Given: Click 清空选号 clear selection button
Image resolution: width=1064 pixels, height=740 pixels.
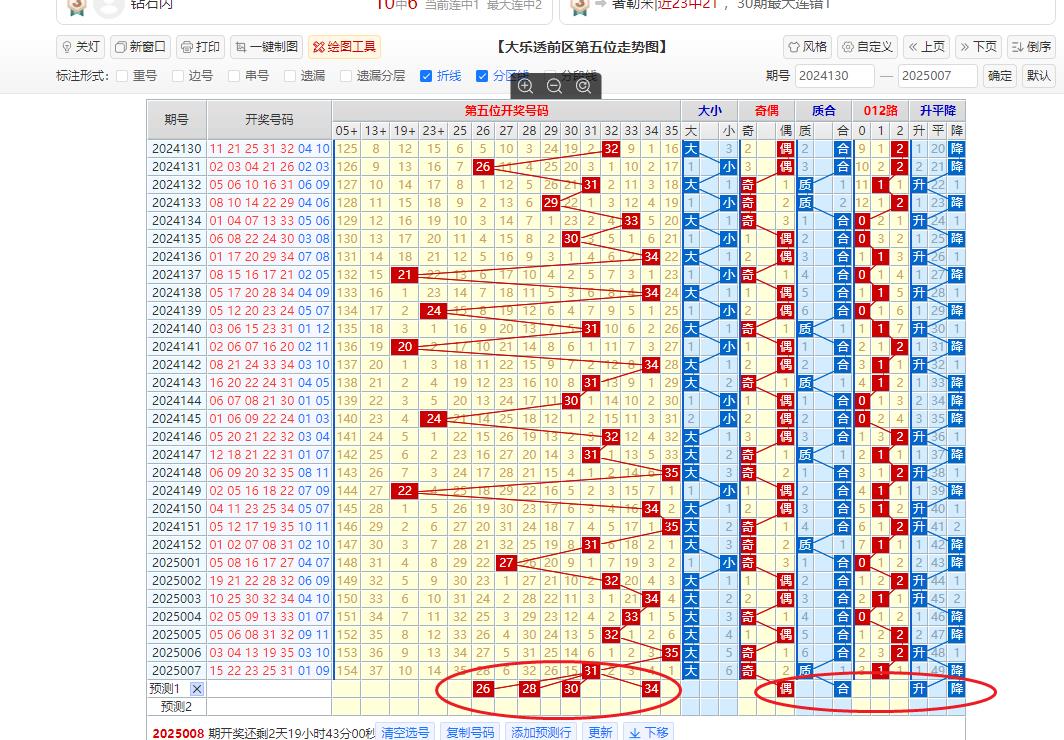Looking at the screenshot, I should point(406,732).
